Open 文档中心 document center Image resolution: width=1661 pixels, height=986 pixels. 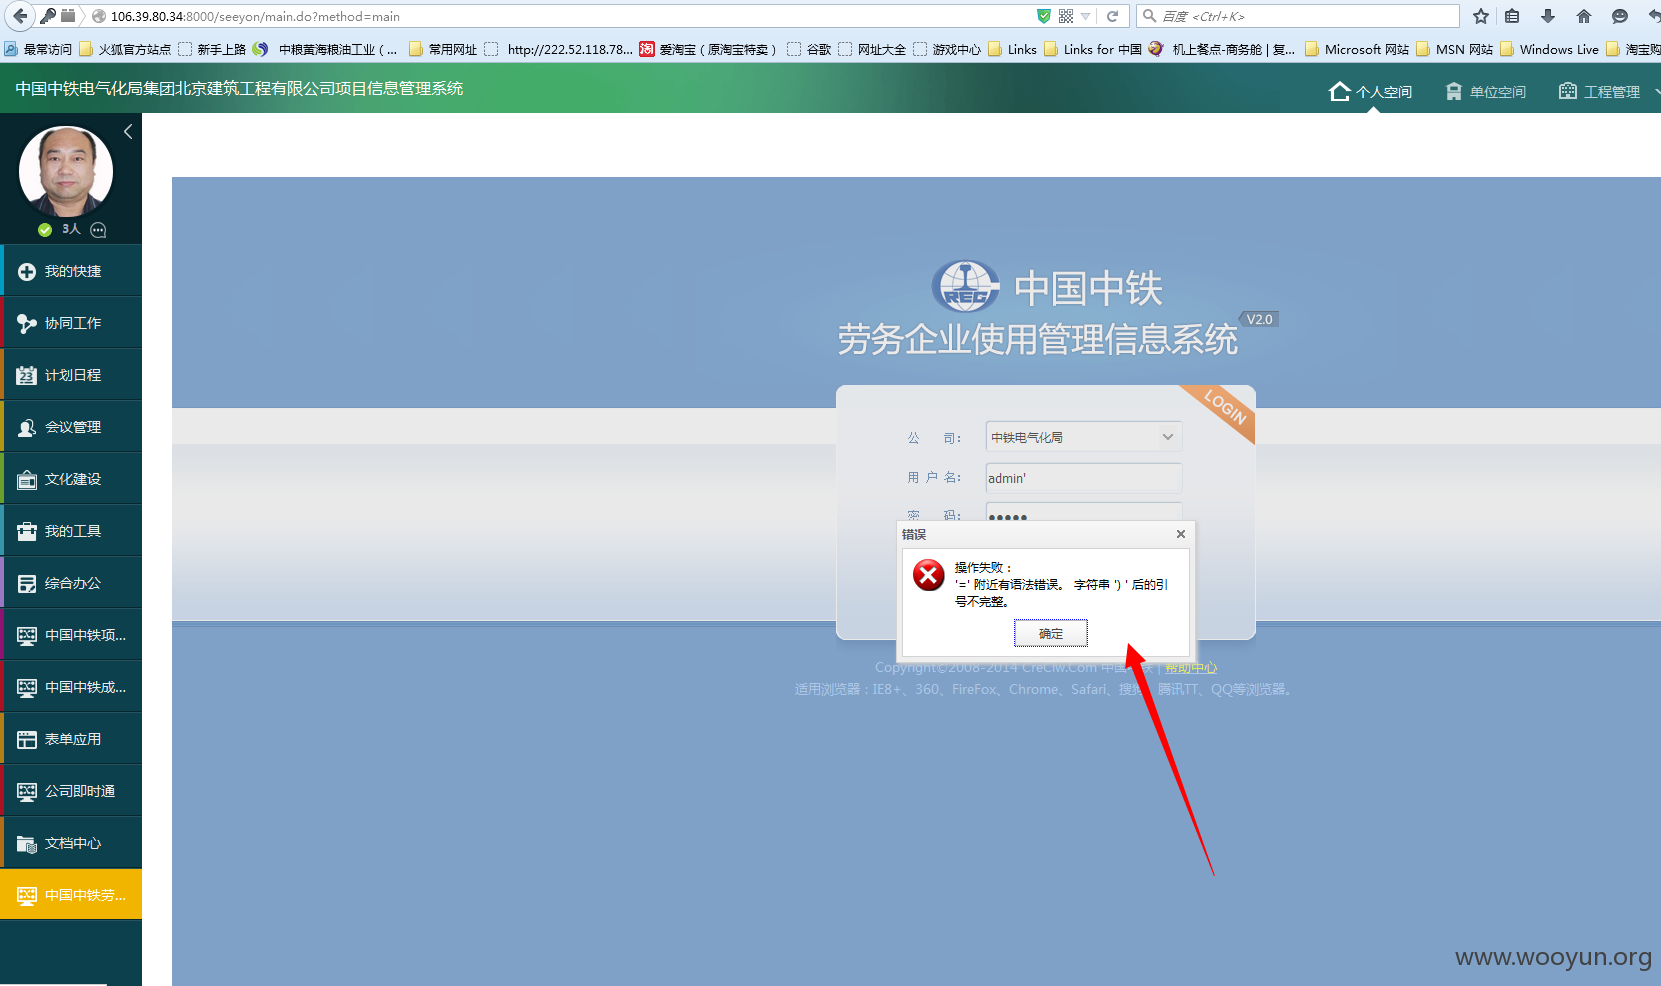click(x=71, y=843)
